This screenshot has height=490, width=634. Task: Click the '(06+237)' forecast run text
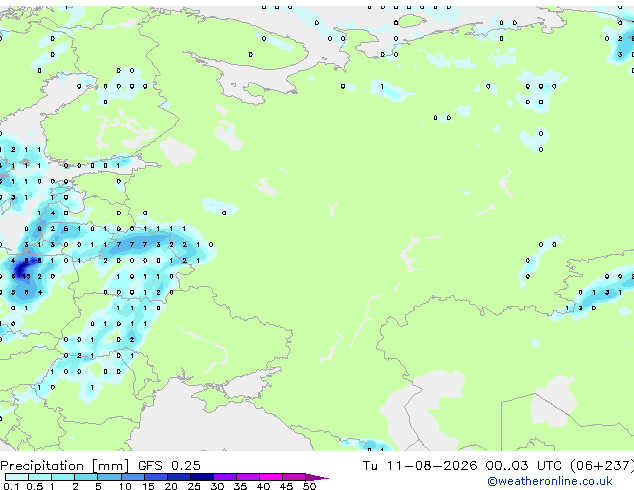pyautogui.click(x=602, y=466)
